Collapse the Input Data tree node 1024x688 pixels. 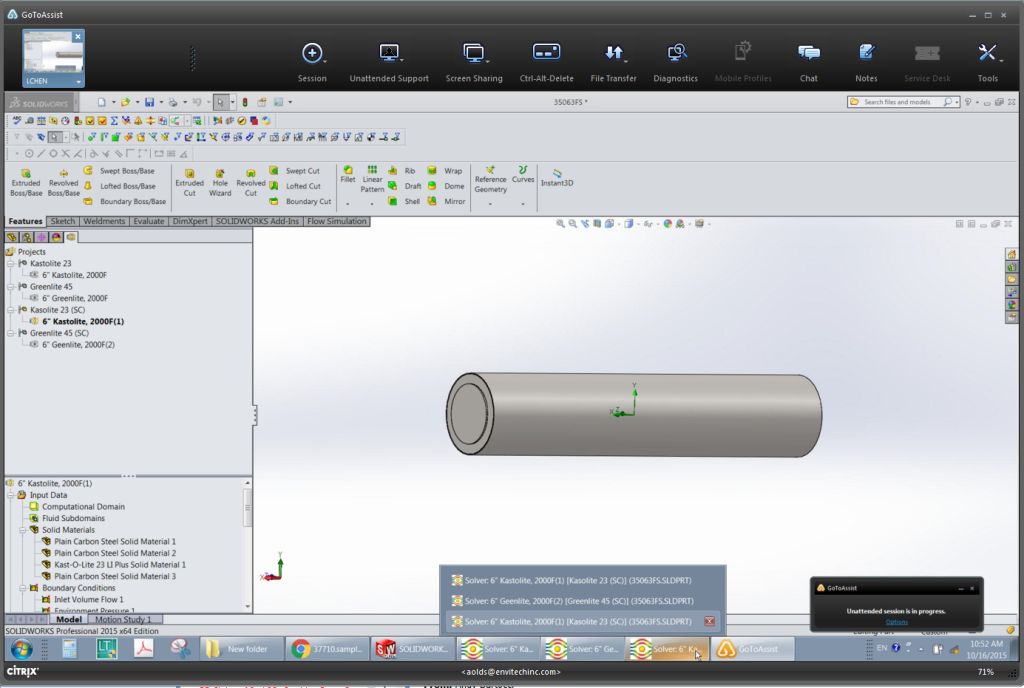(11, 495)
